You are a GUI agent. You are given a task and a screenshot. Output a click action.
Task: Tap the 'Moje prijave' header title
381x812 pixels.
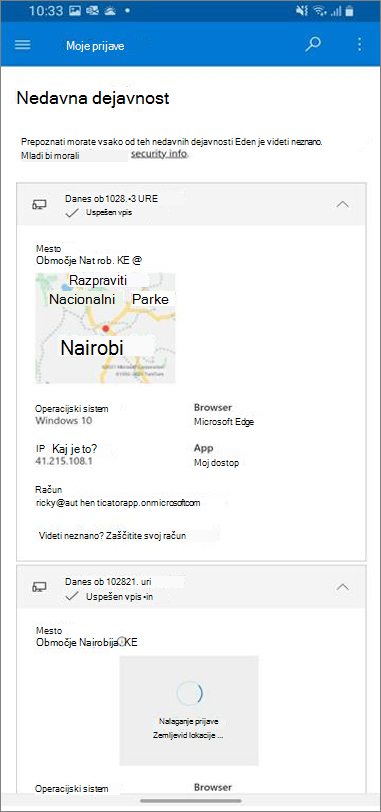pyautogui.click(x=95, y=46)
